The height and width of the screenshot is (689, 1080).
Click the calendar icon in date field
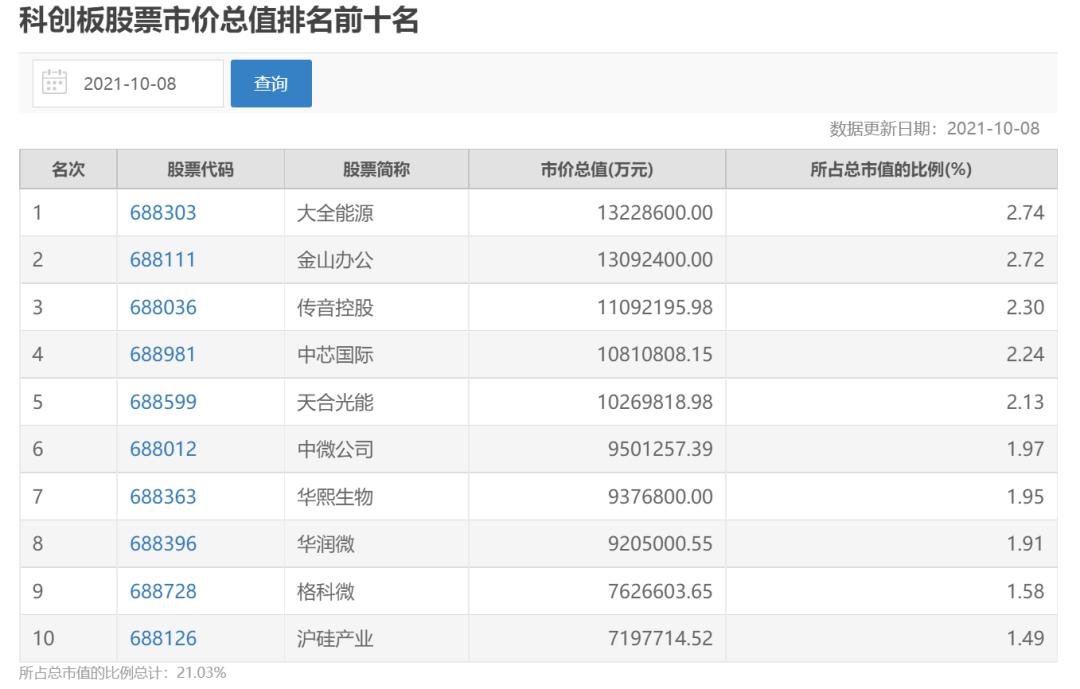(x=53, y=82)
